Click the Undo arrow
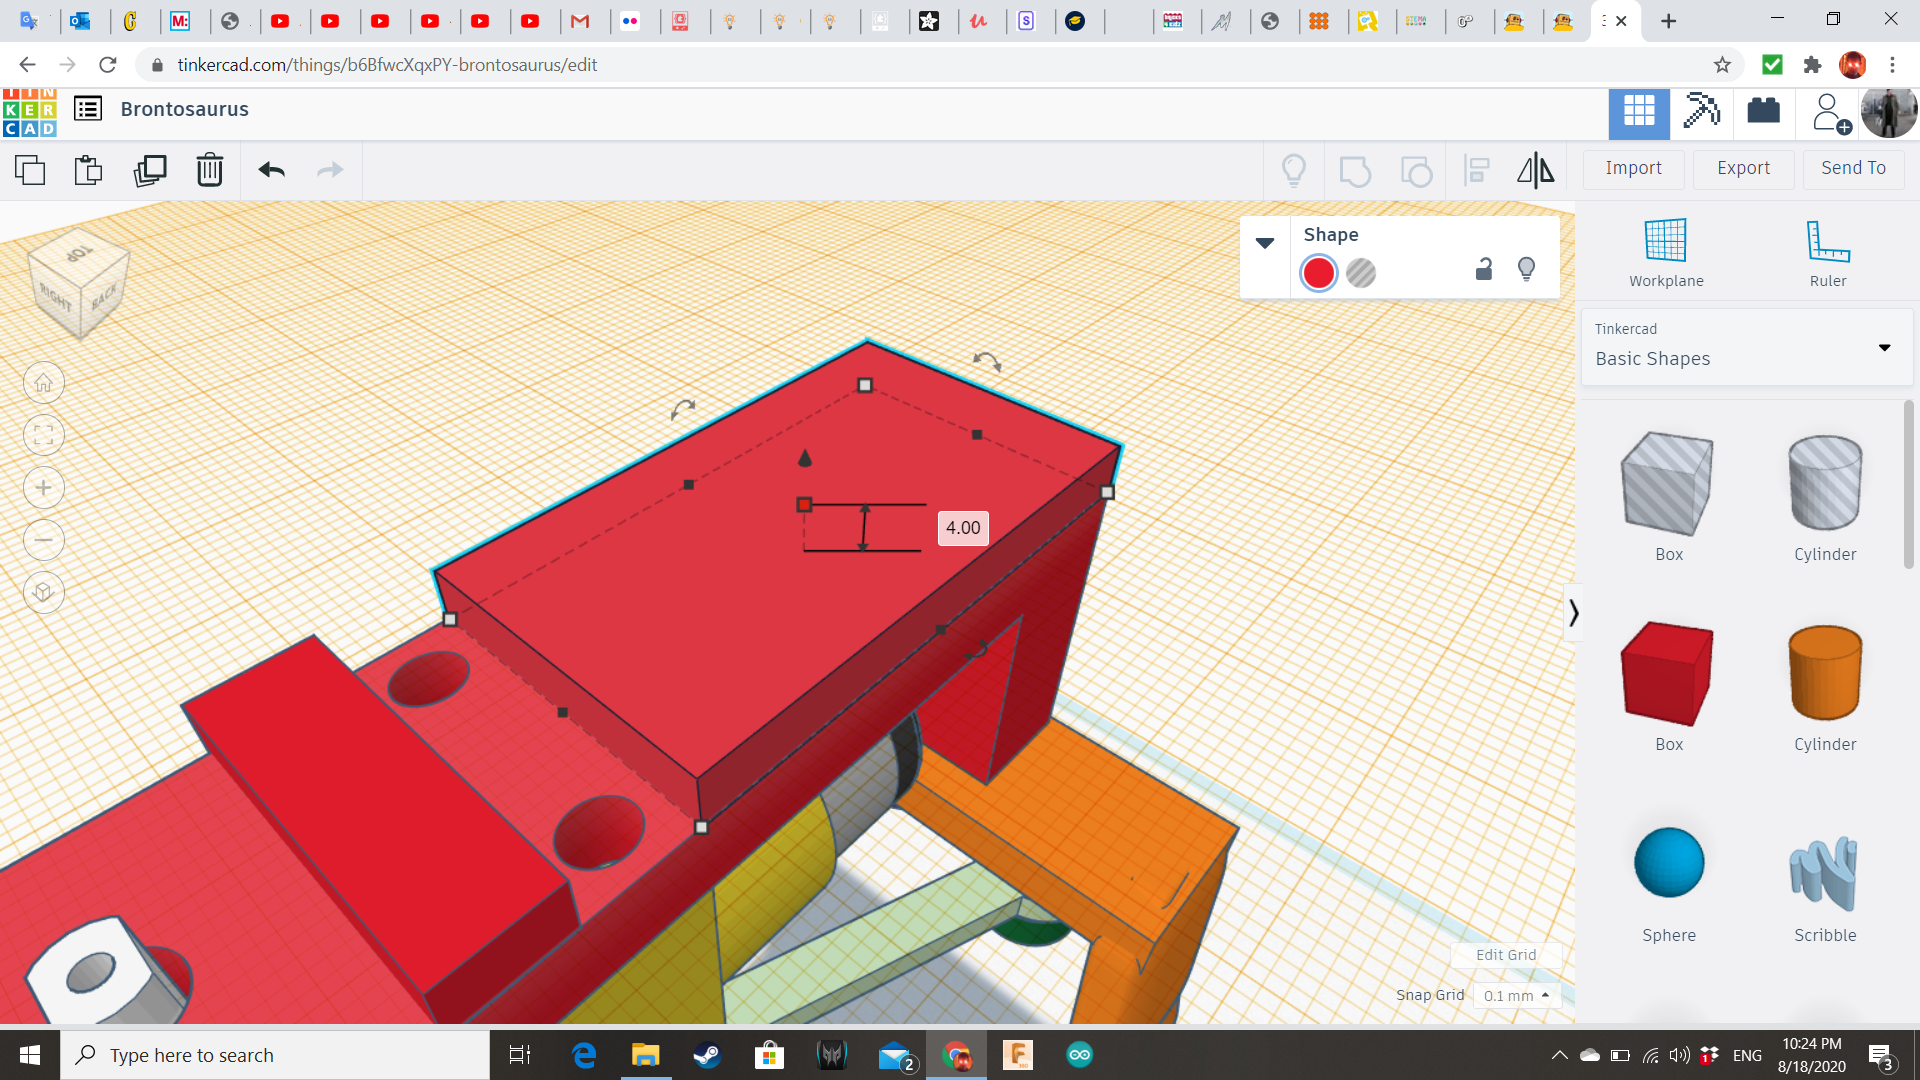Viewport: 1920px width, 1080px height. (x=271, y=170)
